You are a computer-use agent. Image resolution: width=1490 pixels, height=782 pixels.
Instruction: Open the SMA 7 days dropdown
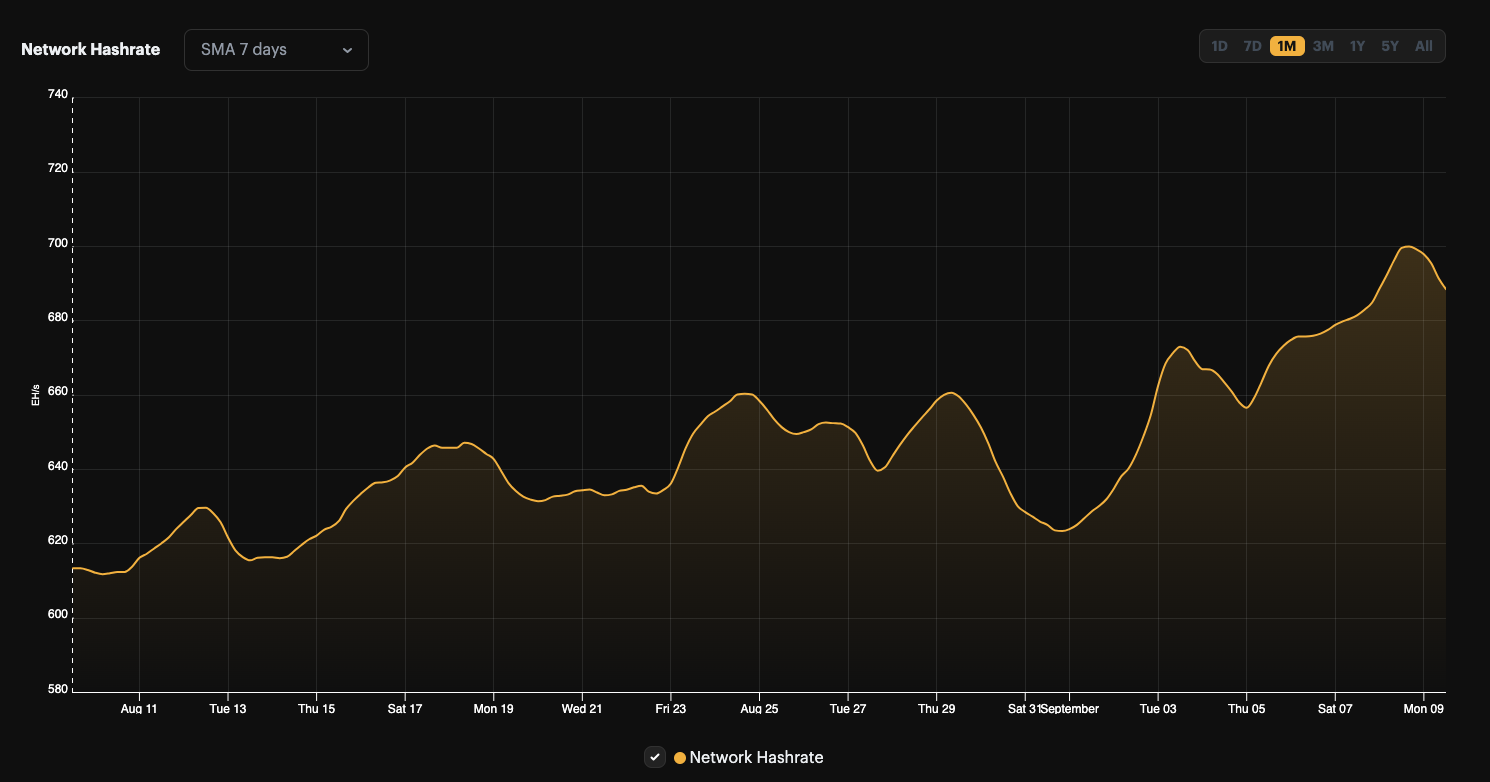click(x=275, y=50)
